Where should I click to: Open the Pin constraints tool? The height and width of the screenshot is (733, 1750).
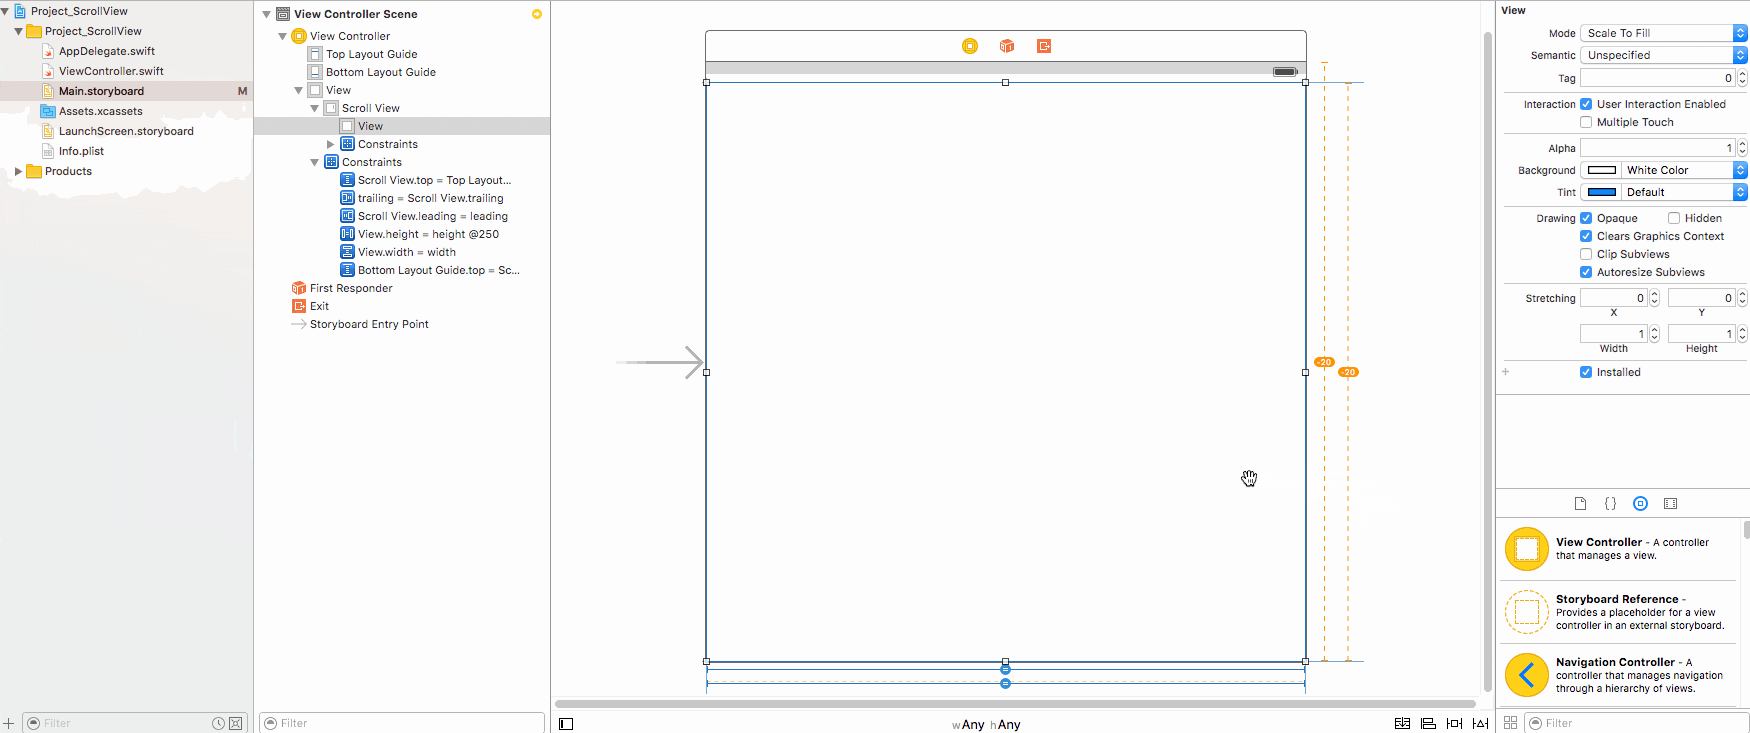coord(1454,723)
